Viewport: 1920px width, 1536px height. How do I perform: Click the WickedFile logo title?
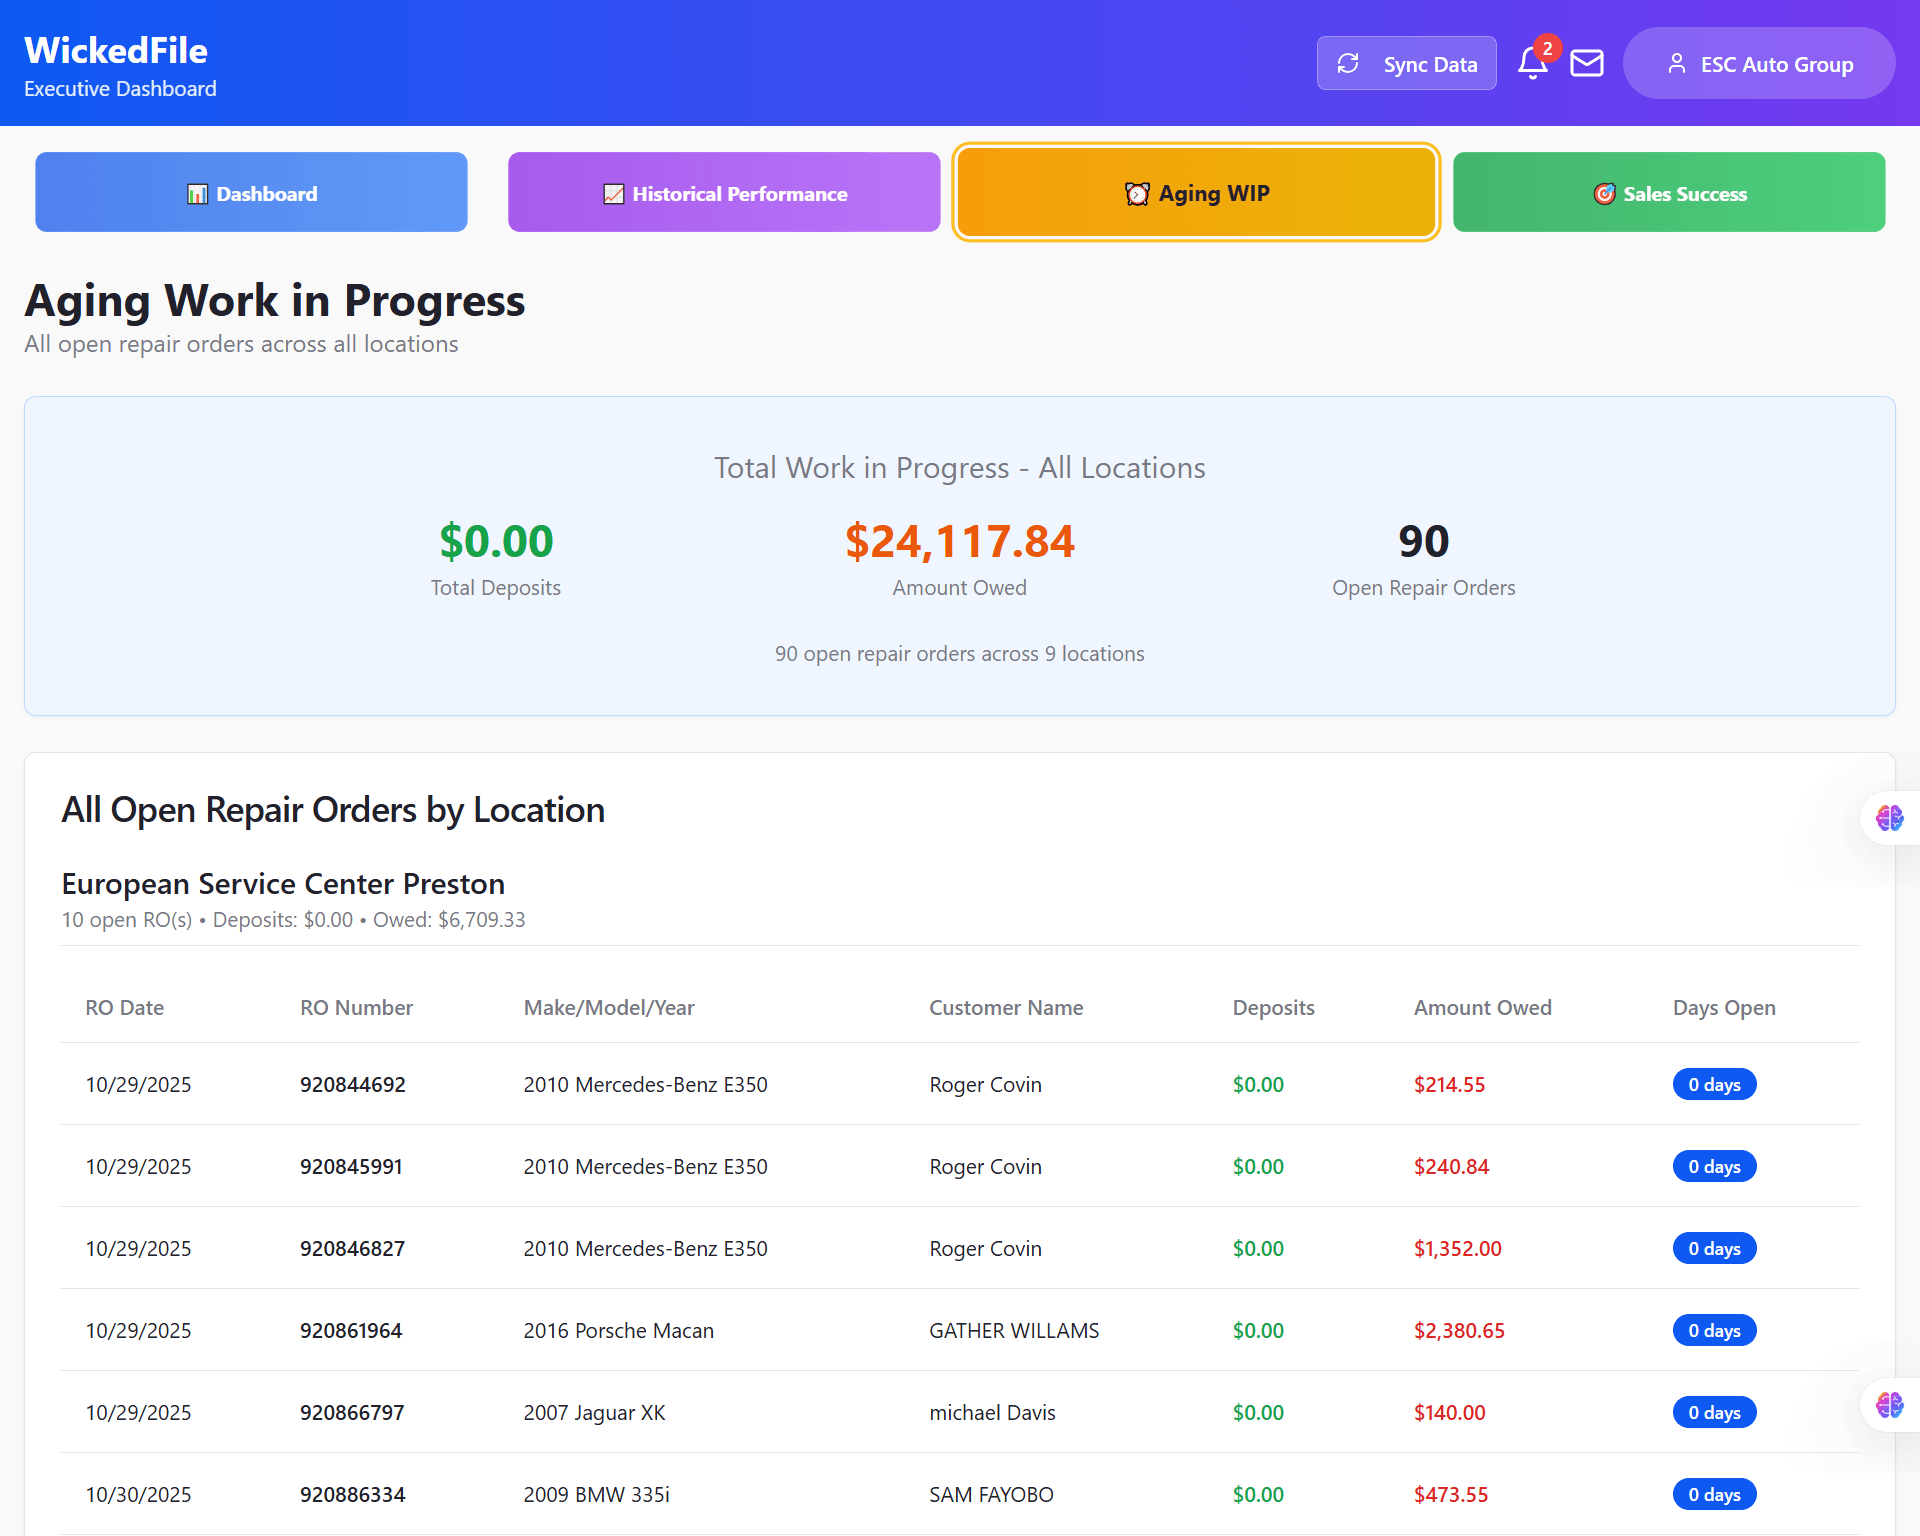[x=116, y=50]
